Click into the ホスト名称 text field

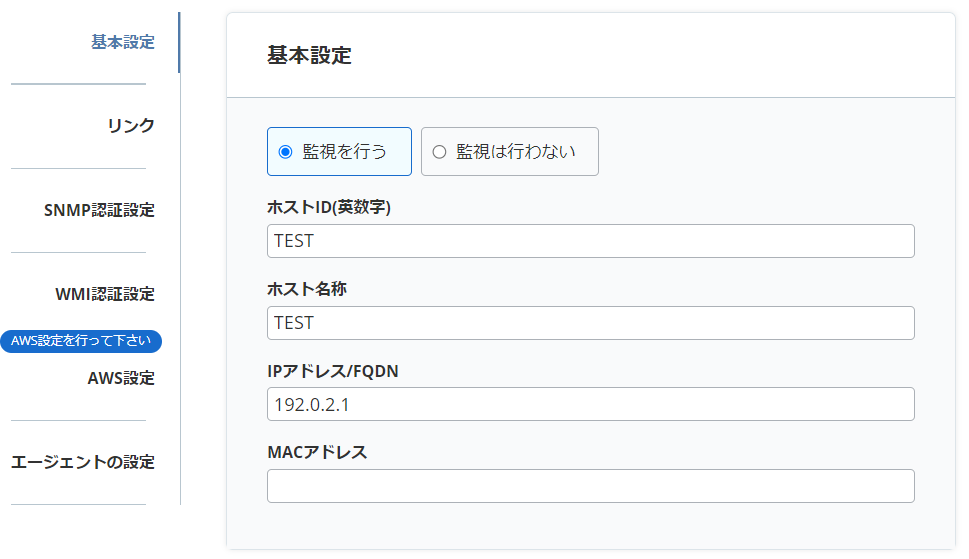point(590,323)
